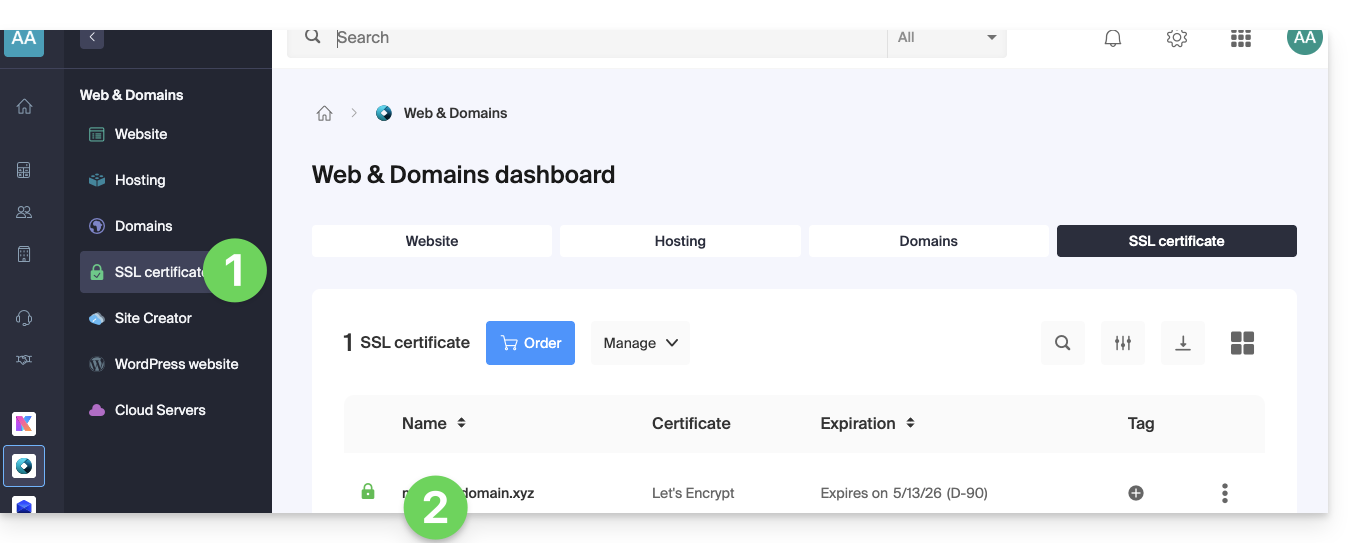This screenshot has height=543, width=1358.
Task: Click the home icon in breadcrumb
Action: 324,114
